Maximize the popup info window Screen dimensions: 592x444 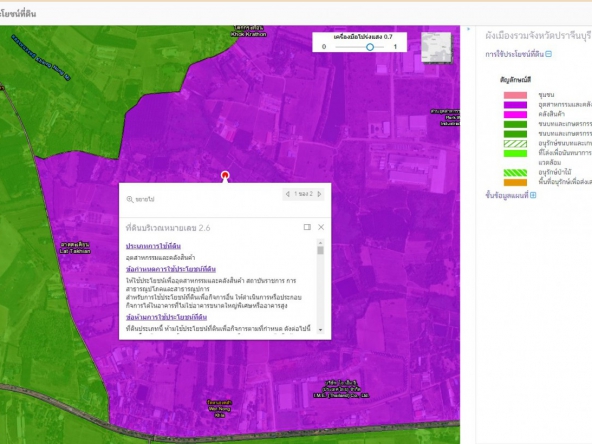(x=307, y=227)
